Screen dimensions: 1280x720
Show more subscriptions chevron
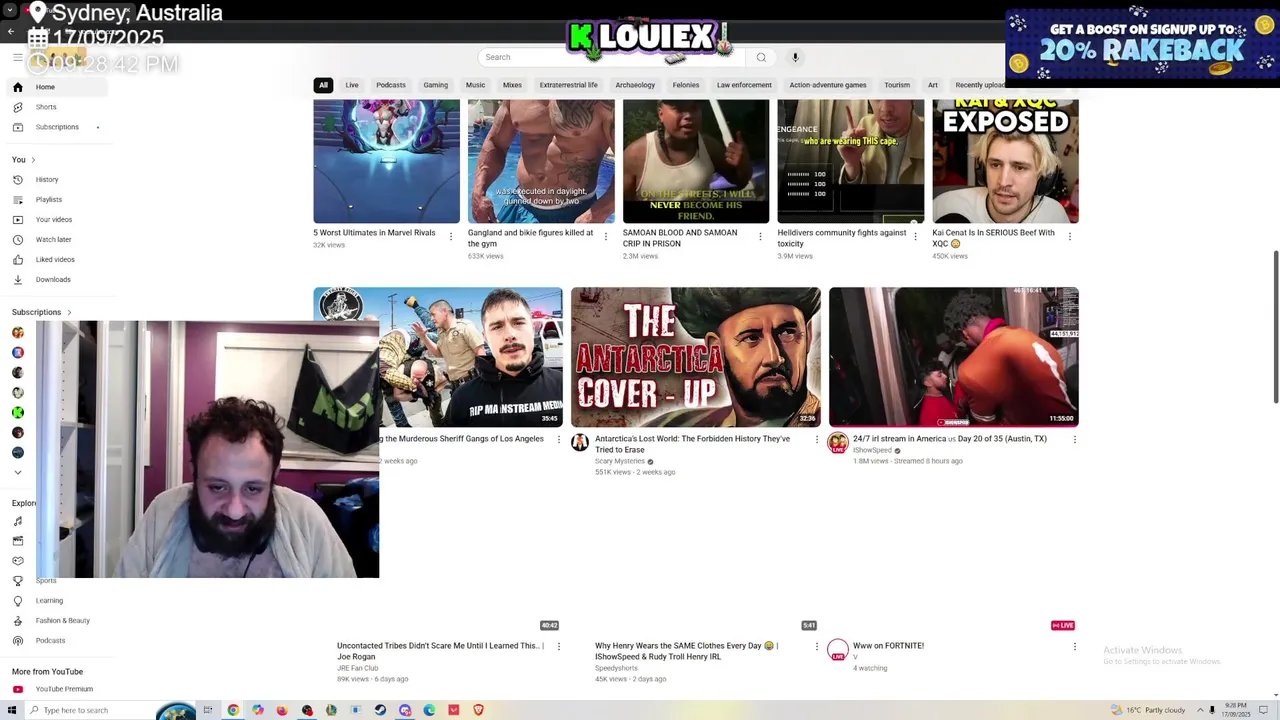click(17, 472)
